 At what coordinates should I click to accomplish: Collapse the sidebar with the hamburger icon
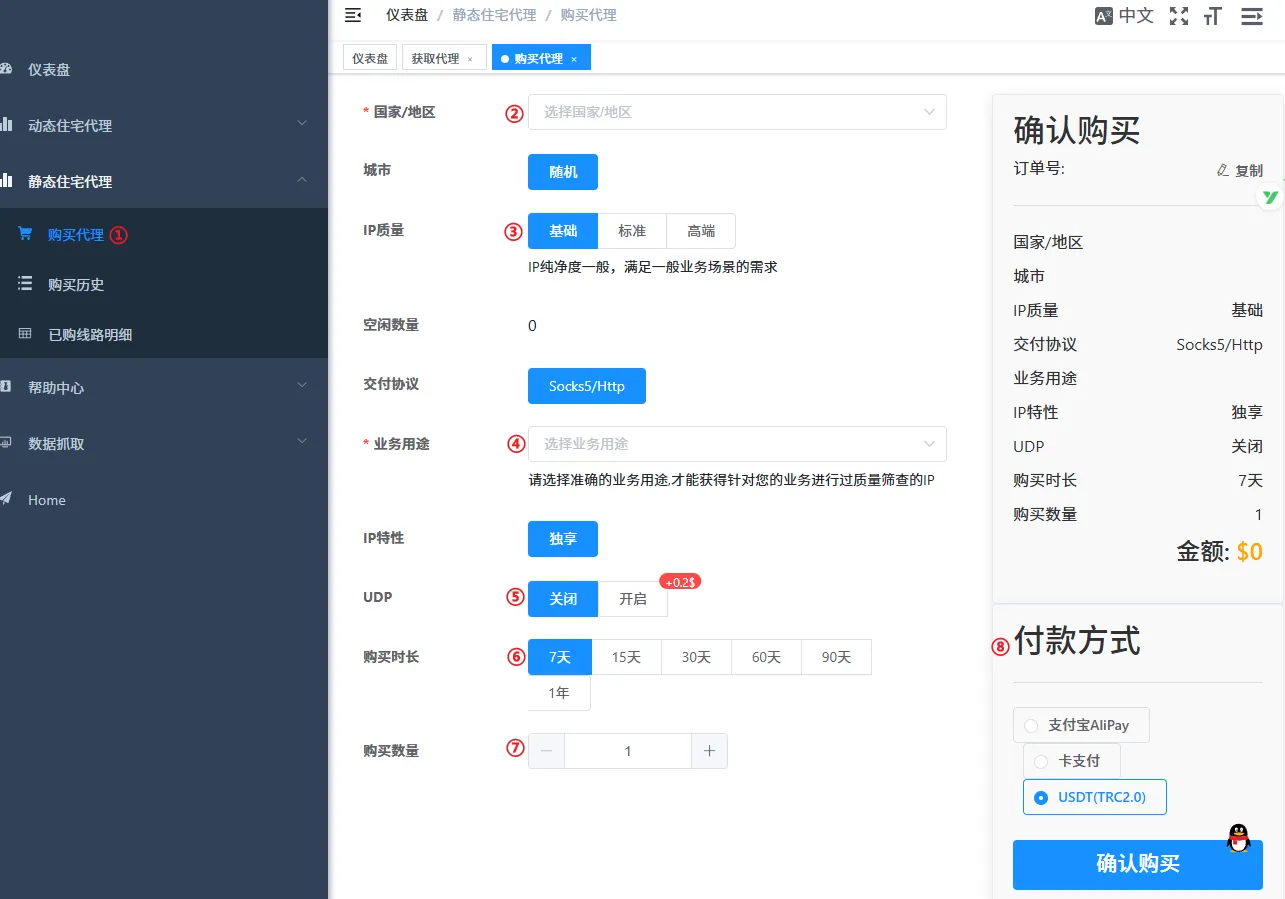click(351, 14)
